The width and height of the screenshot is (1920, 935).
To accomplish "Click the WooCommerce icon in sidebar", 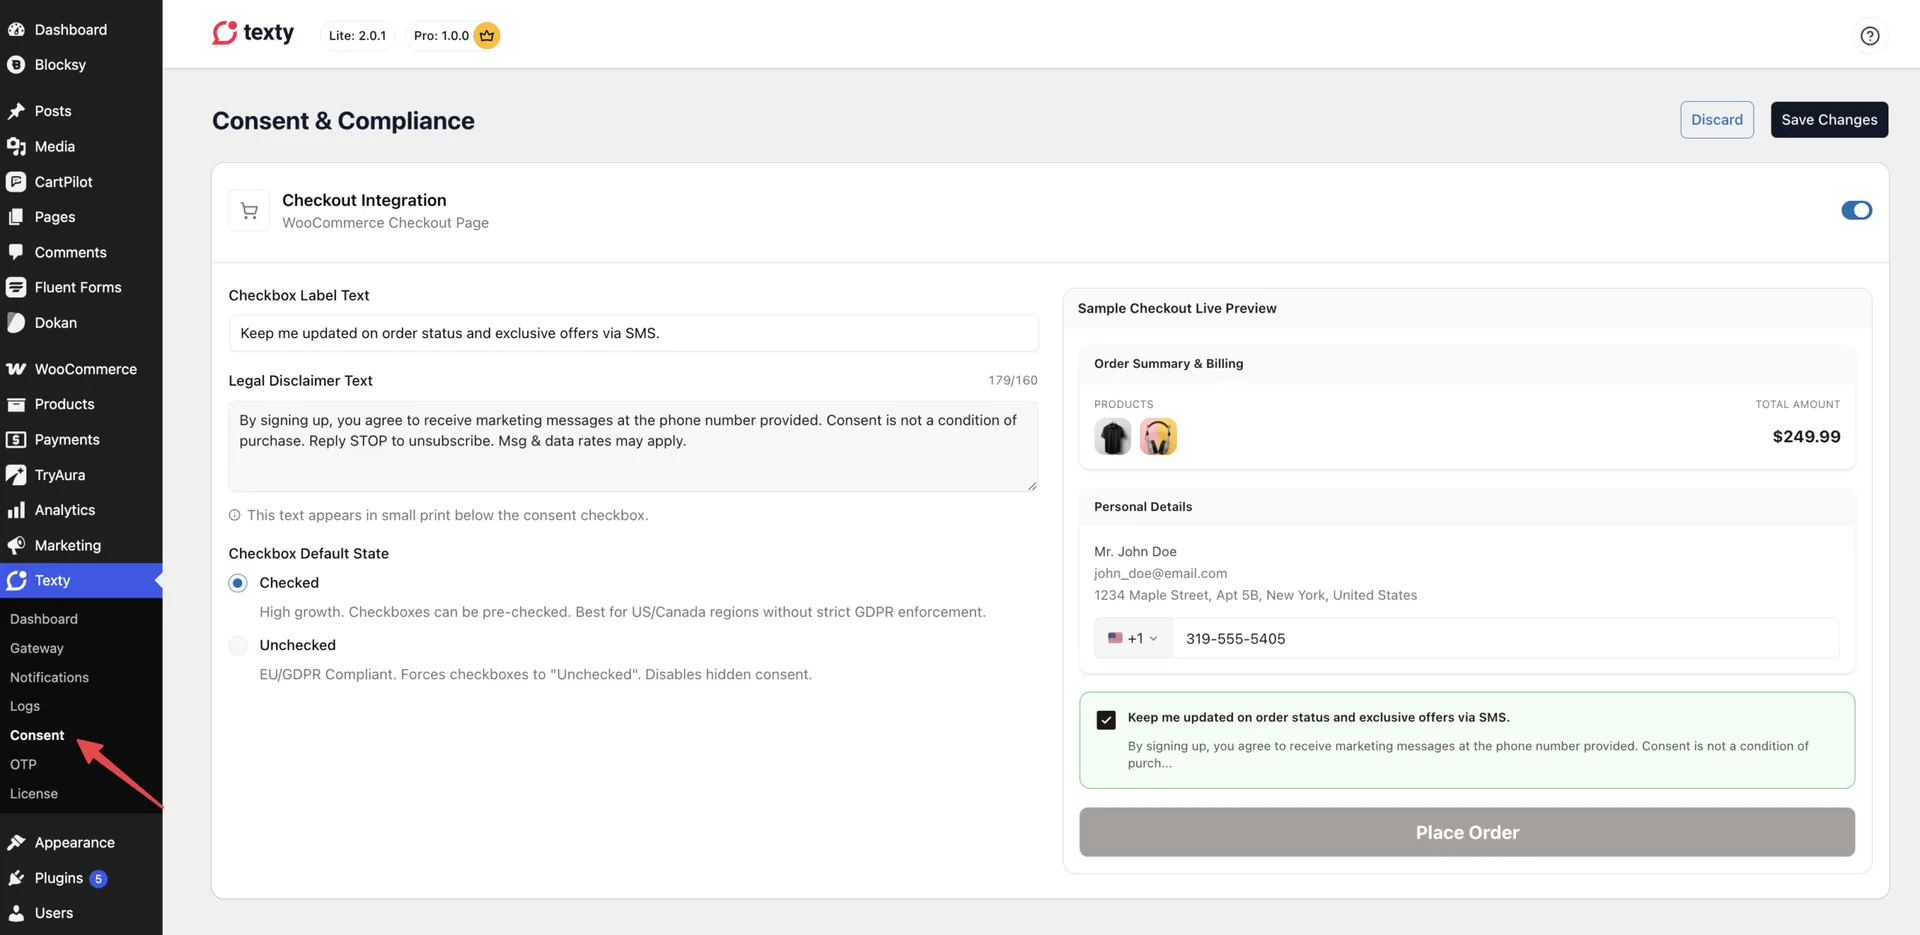I will pyautogui.click(x=16, y=369).
